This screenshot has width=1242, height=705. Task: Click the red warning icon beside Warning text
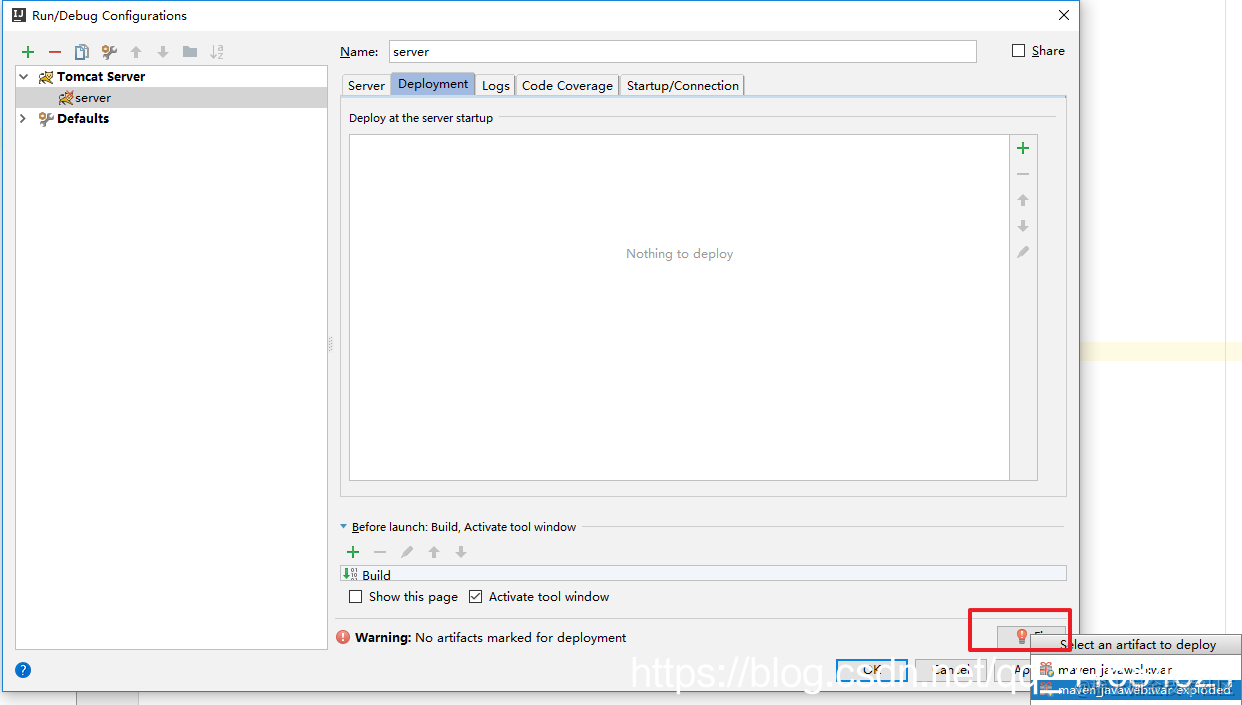coord(344,637)
